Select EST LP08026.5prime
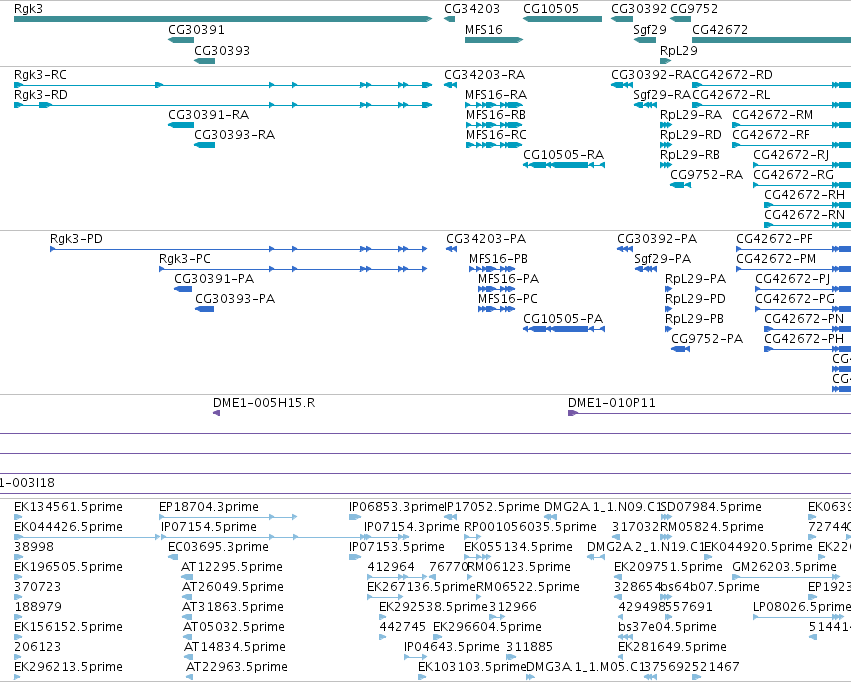Screen dimensions: 851x682 click(798, 617)
